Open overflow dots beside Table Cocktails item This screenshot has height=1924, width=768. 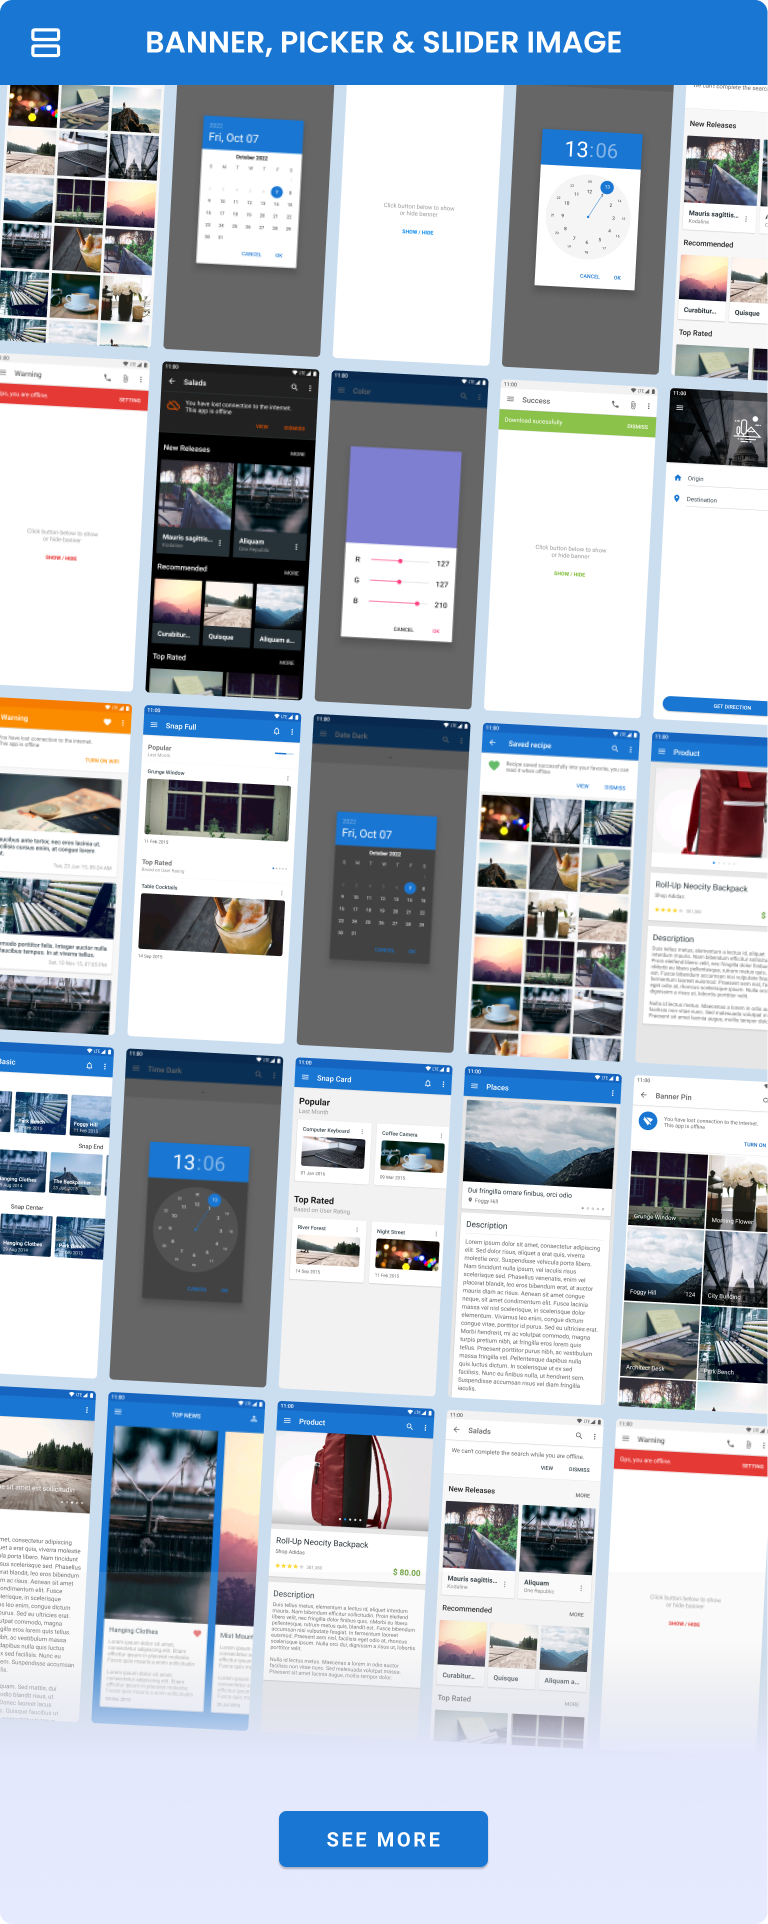281,893
